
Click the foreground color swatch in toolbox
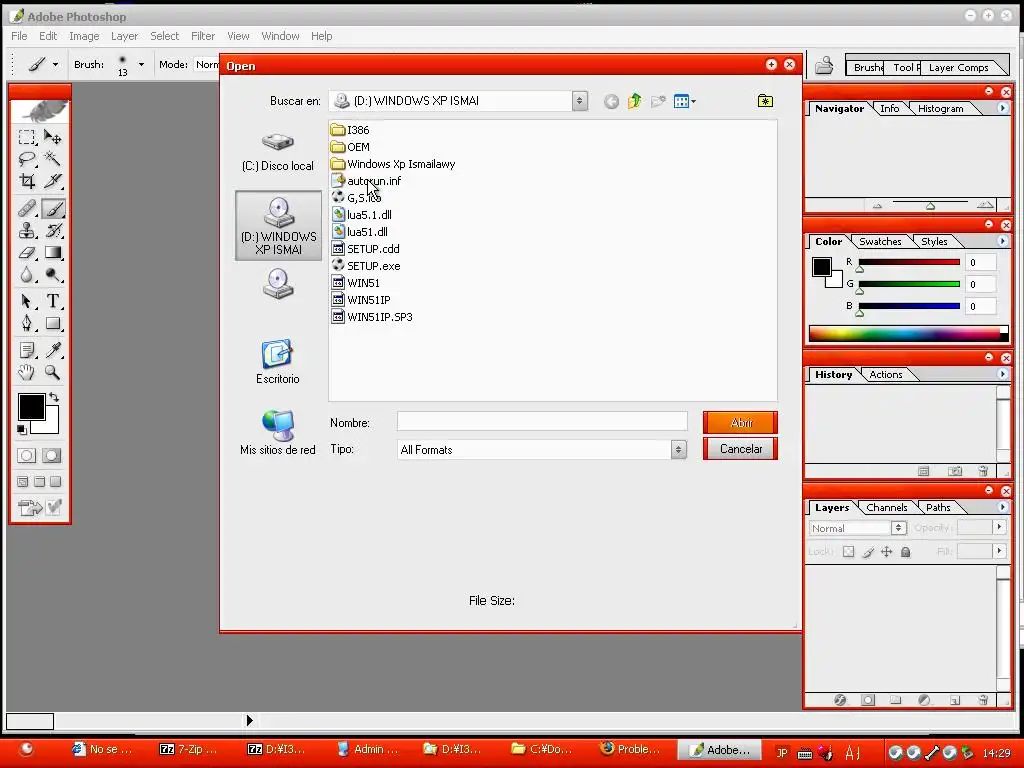point(31,407)
